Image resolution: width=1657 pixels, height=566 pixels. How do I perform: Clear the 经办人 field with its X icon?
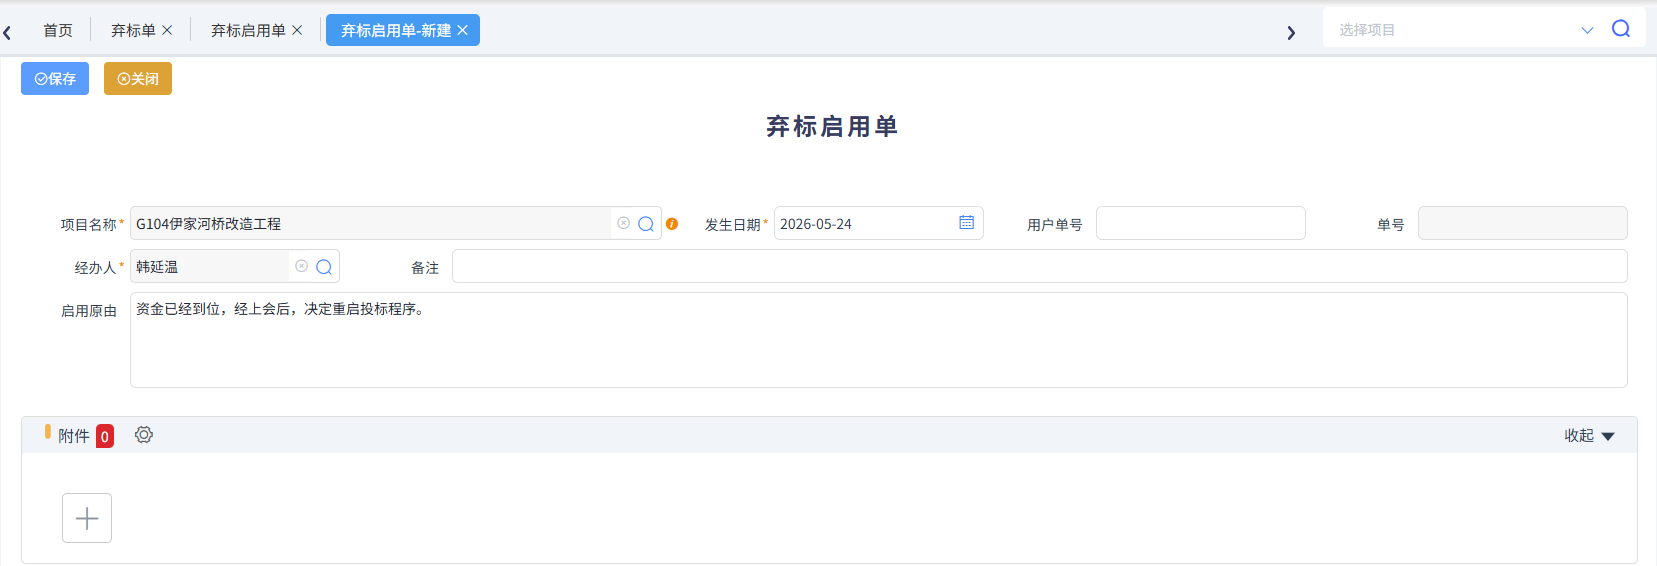click(301, 266)
